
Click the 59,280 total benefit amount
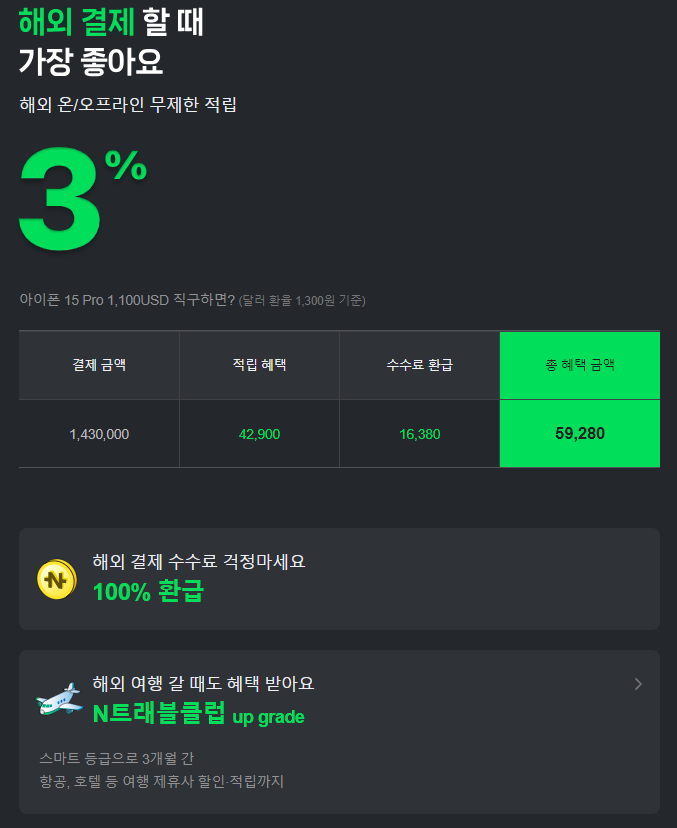tap(580, 433)
